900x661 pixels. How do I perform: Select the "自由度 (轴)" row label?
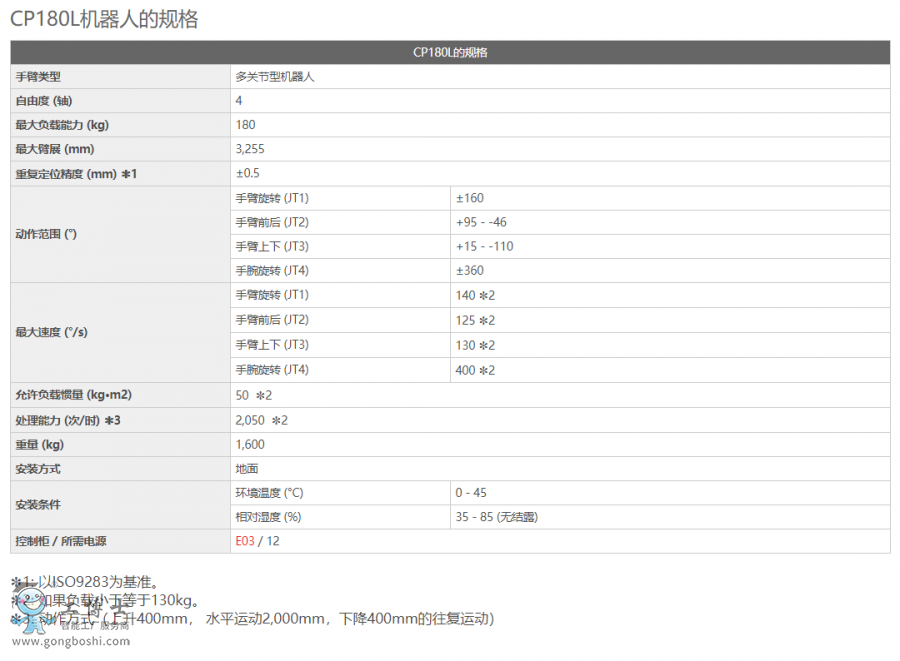tap(44, 101)
